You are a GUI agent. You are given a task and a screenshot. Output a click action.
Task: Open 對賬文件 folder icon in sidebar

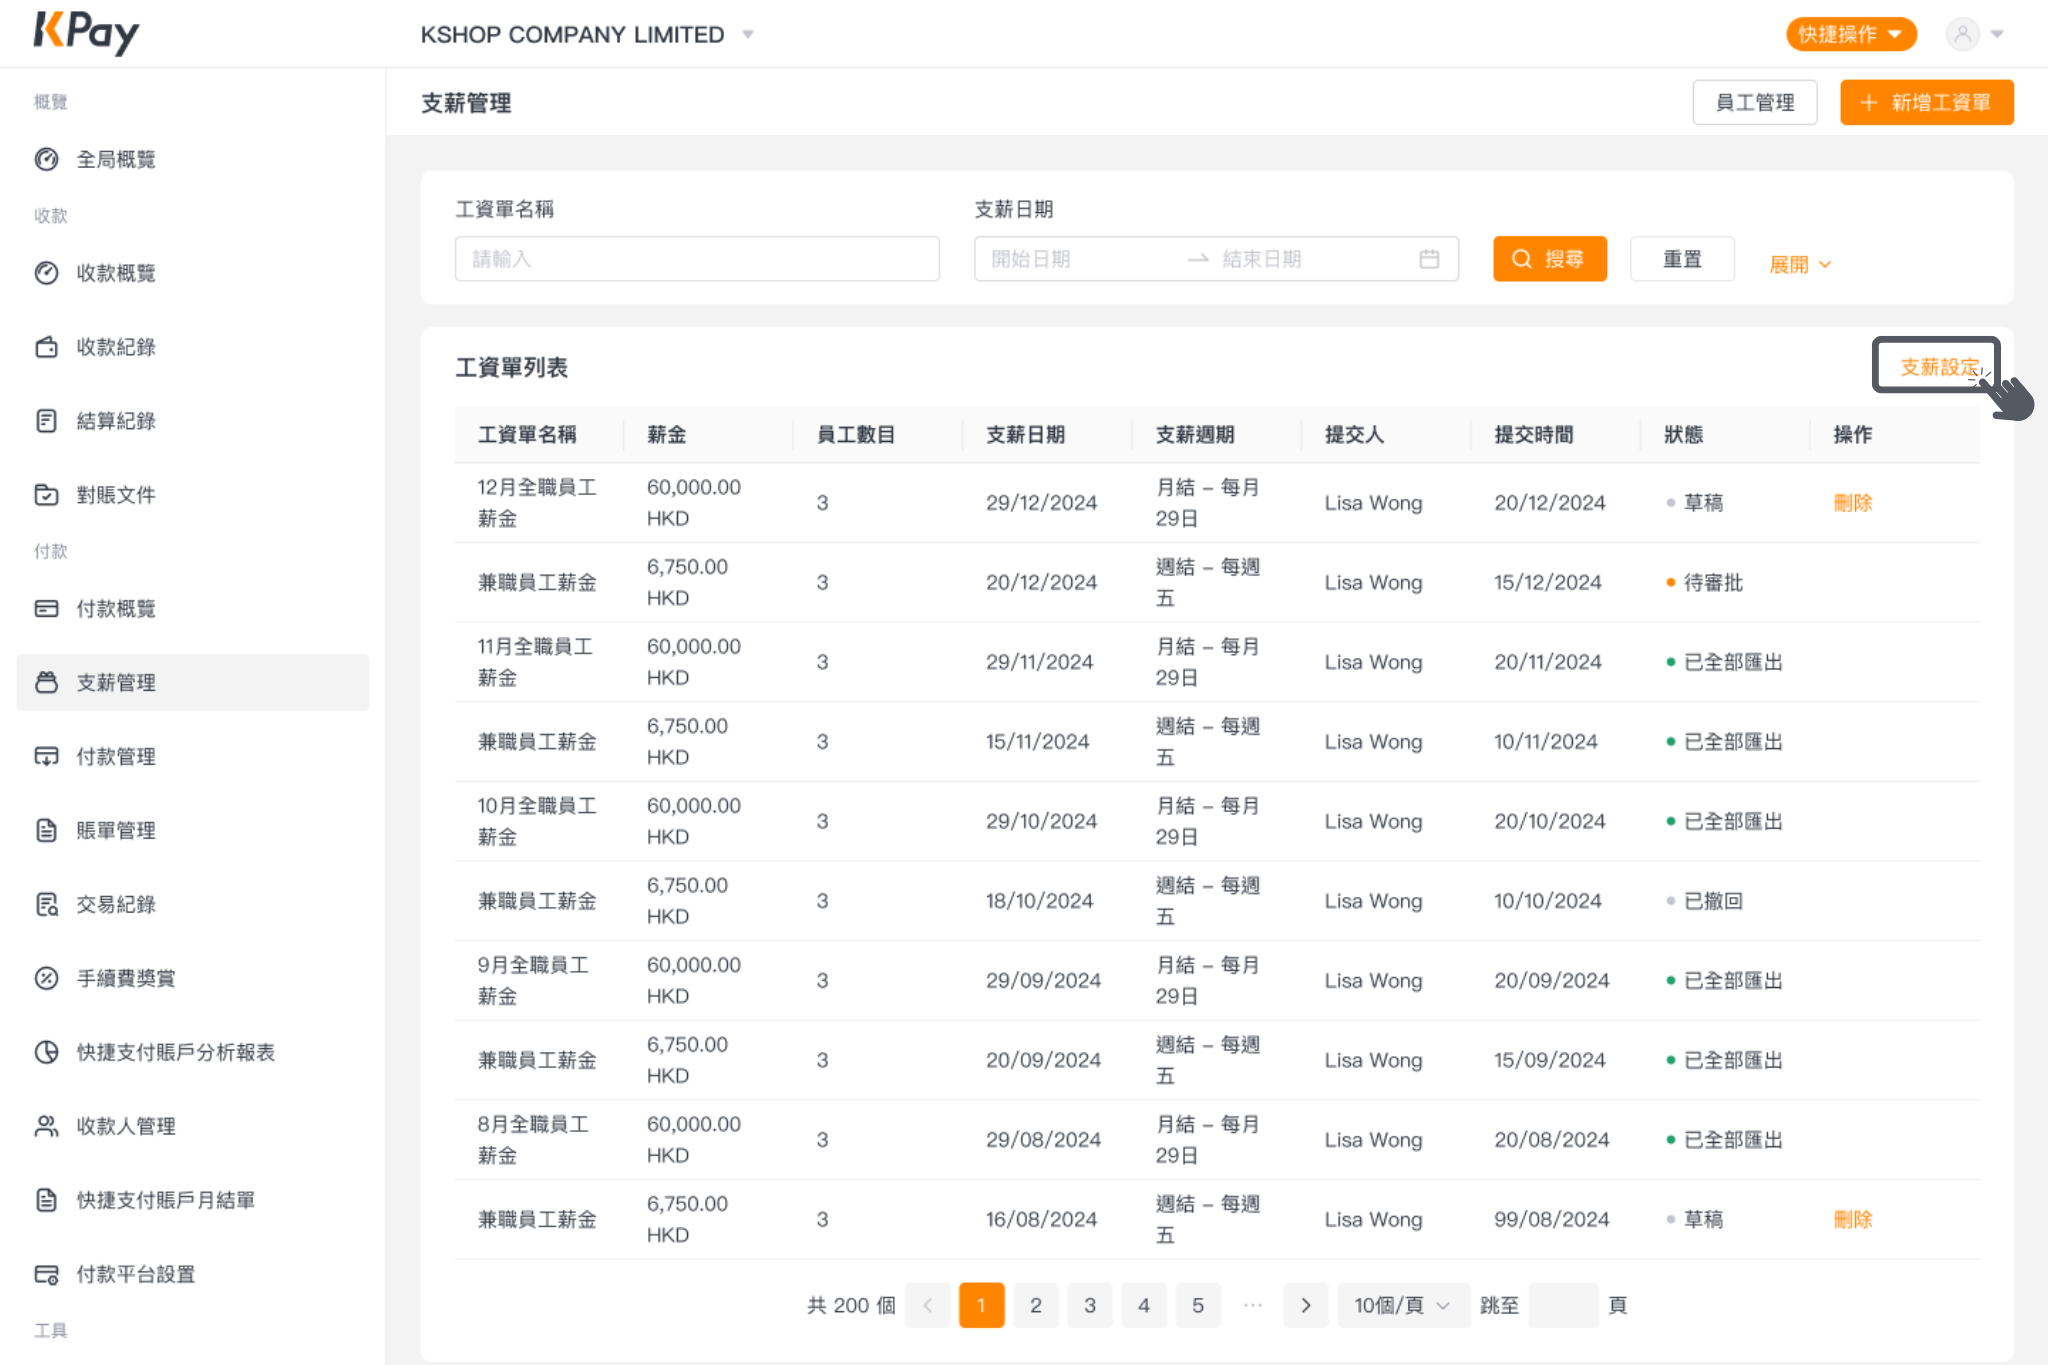pyautogui.click(x=46, y=495)
